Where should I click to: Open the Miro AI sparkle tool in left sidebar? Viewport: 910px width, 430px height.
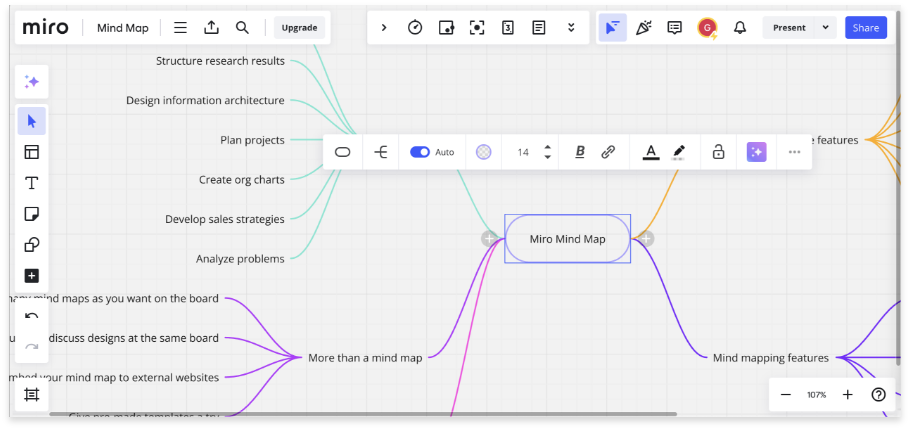31,82
